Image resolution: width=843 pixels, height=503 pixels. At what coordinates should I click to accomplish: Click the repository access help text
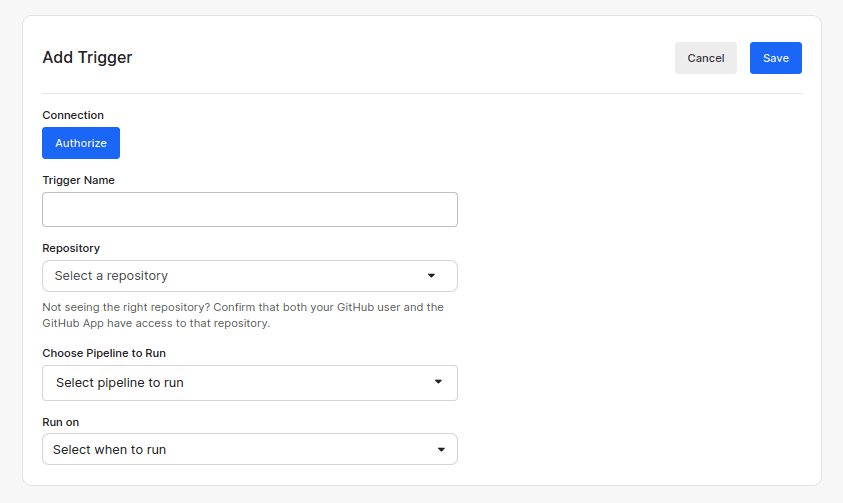tap(243, 315)
